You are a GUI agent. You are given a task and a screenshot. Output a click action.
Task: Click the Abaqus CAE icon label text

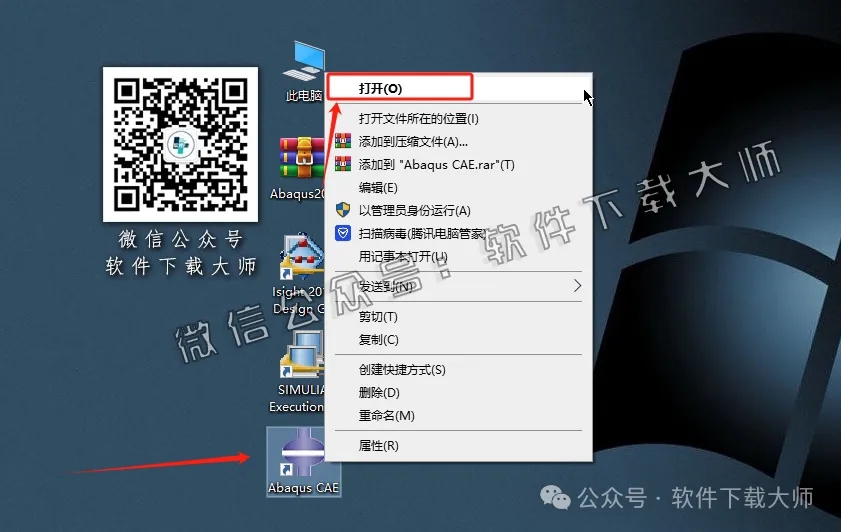pyautogui.click(x=303, y=487)
